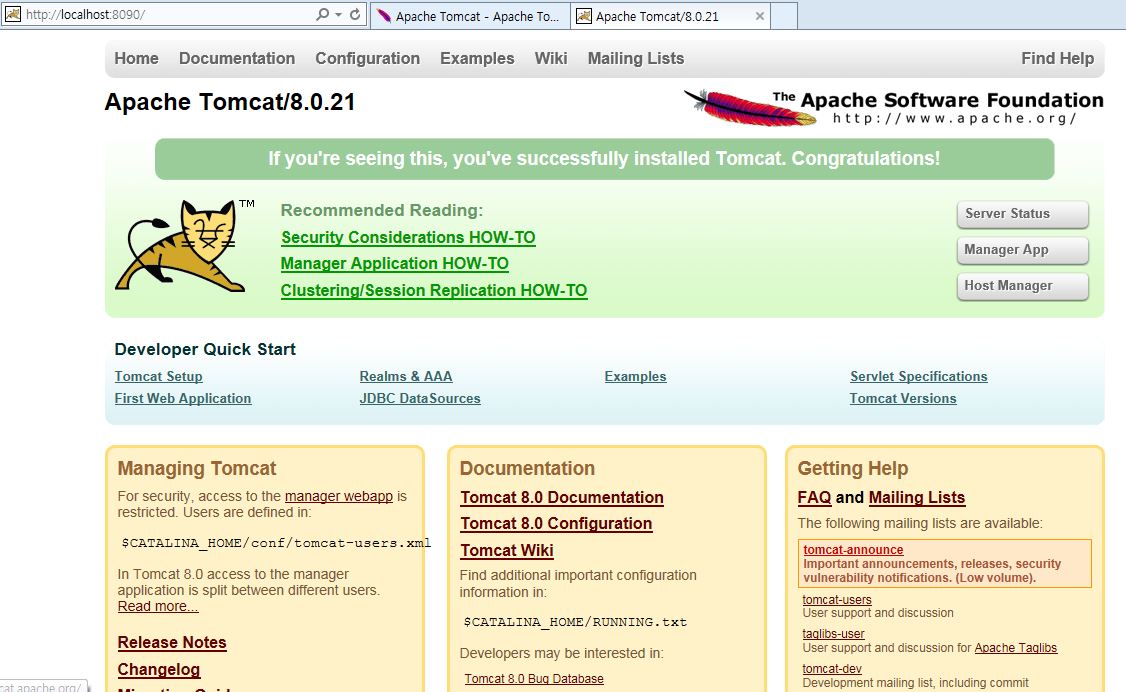Switch to the Apache Tomcat - Apache To... tab
This screenshot has height=692, width=1126.
tap(470, 16)
